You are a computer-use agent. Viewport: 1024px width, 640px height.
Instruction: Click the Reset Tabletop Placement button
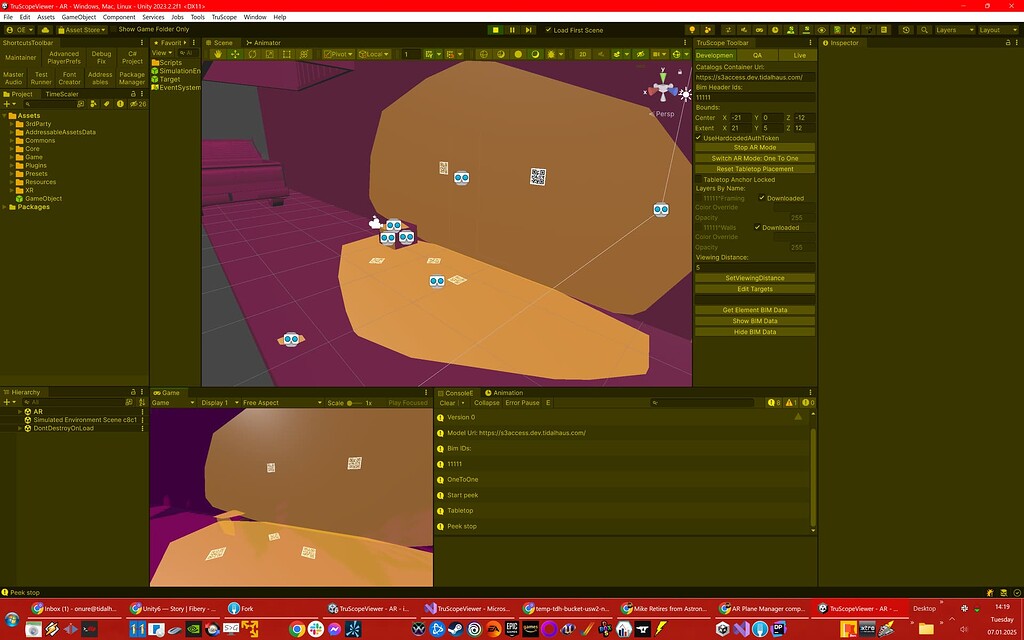click(x=755, y=169)
